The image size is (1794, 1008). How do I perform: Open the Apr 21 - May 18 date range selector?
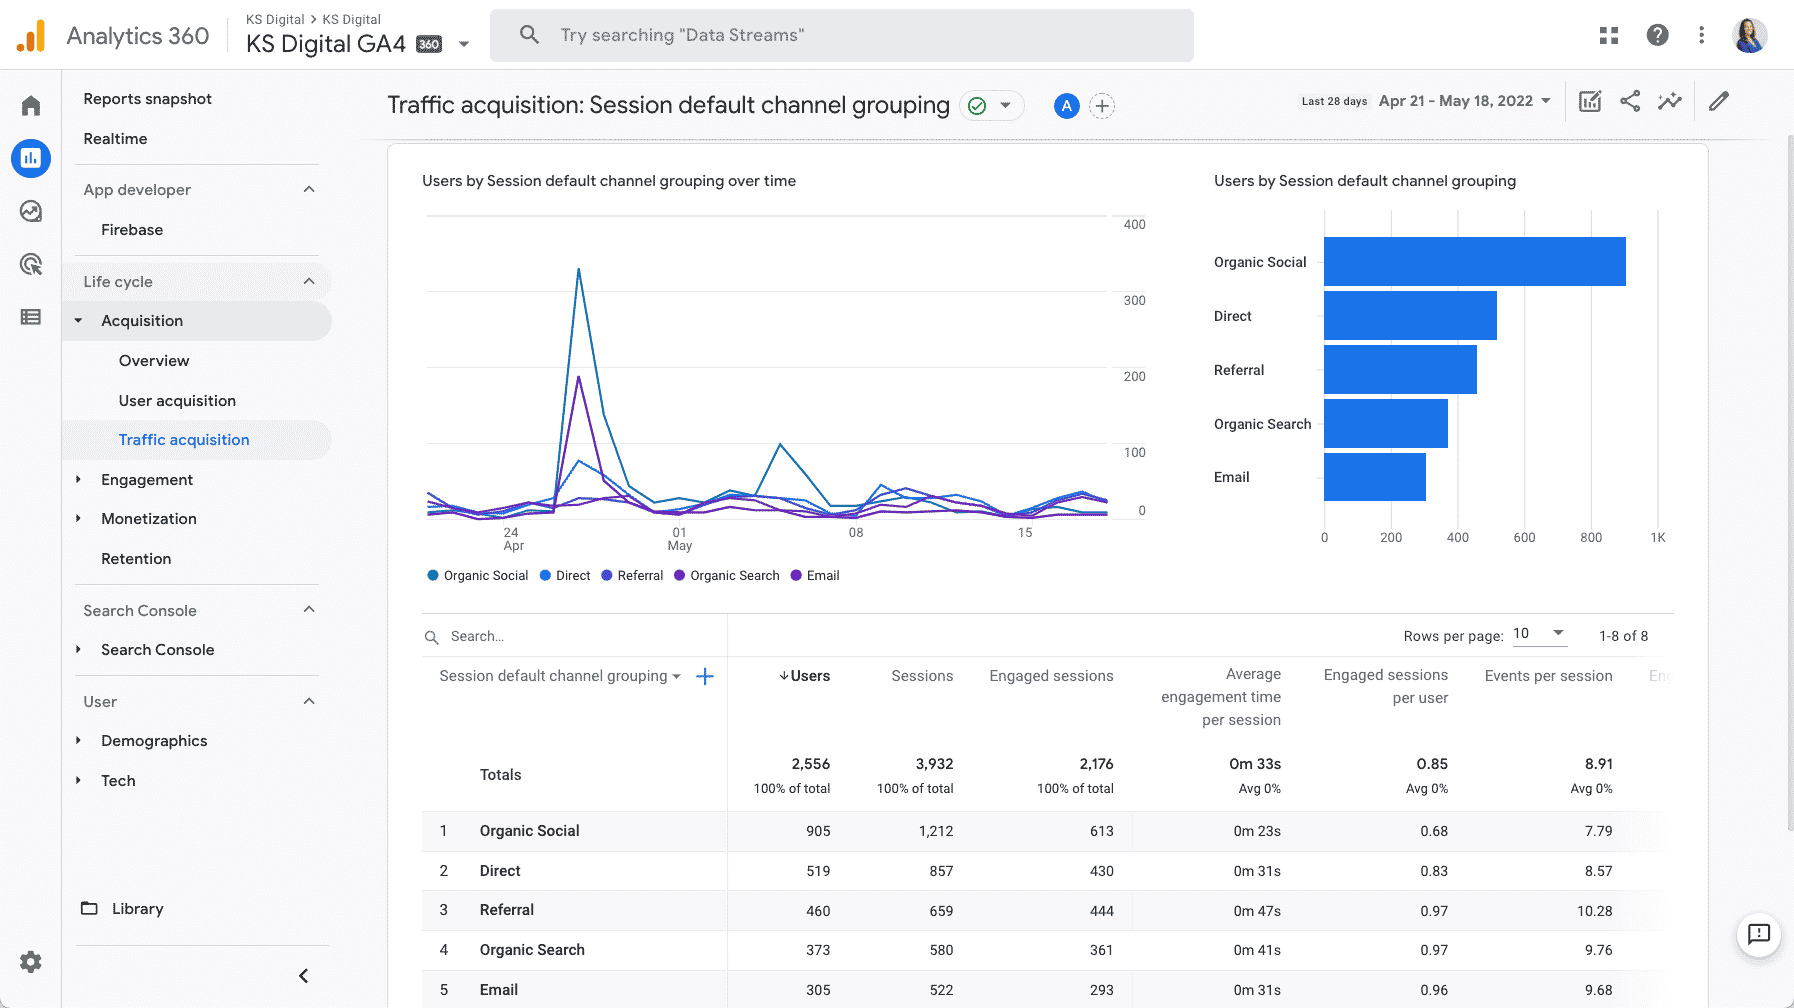tap(1462, 100)
